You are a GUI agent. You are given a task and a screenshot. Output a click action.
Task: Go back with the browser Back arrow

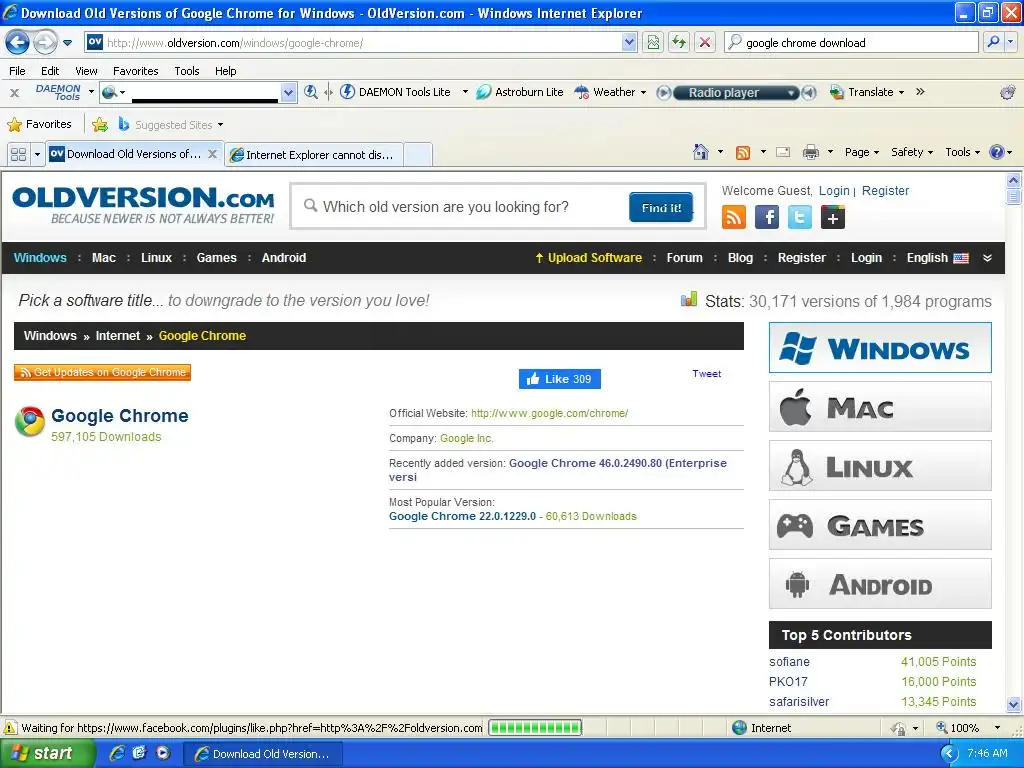click(18, 43)
